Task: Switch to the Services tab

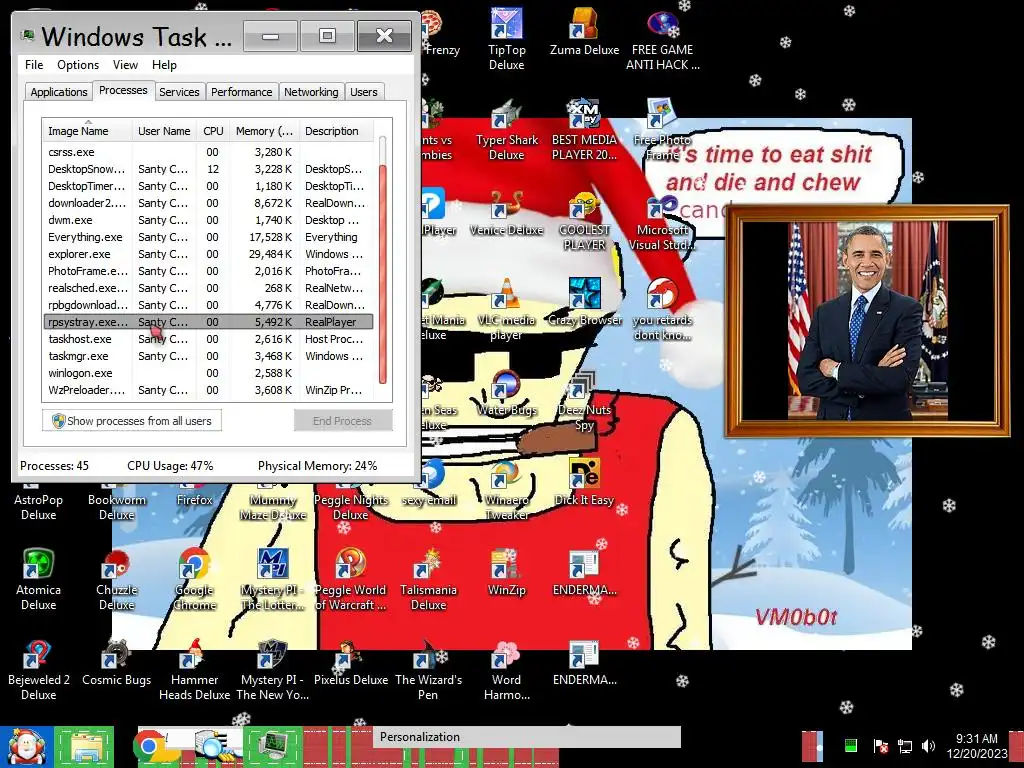Action: (179, 92)
